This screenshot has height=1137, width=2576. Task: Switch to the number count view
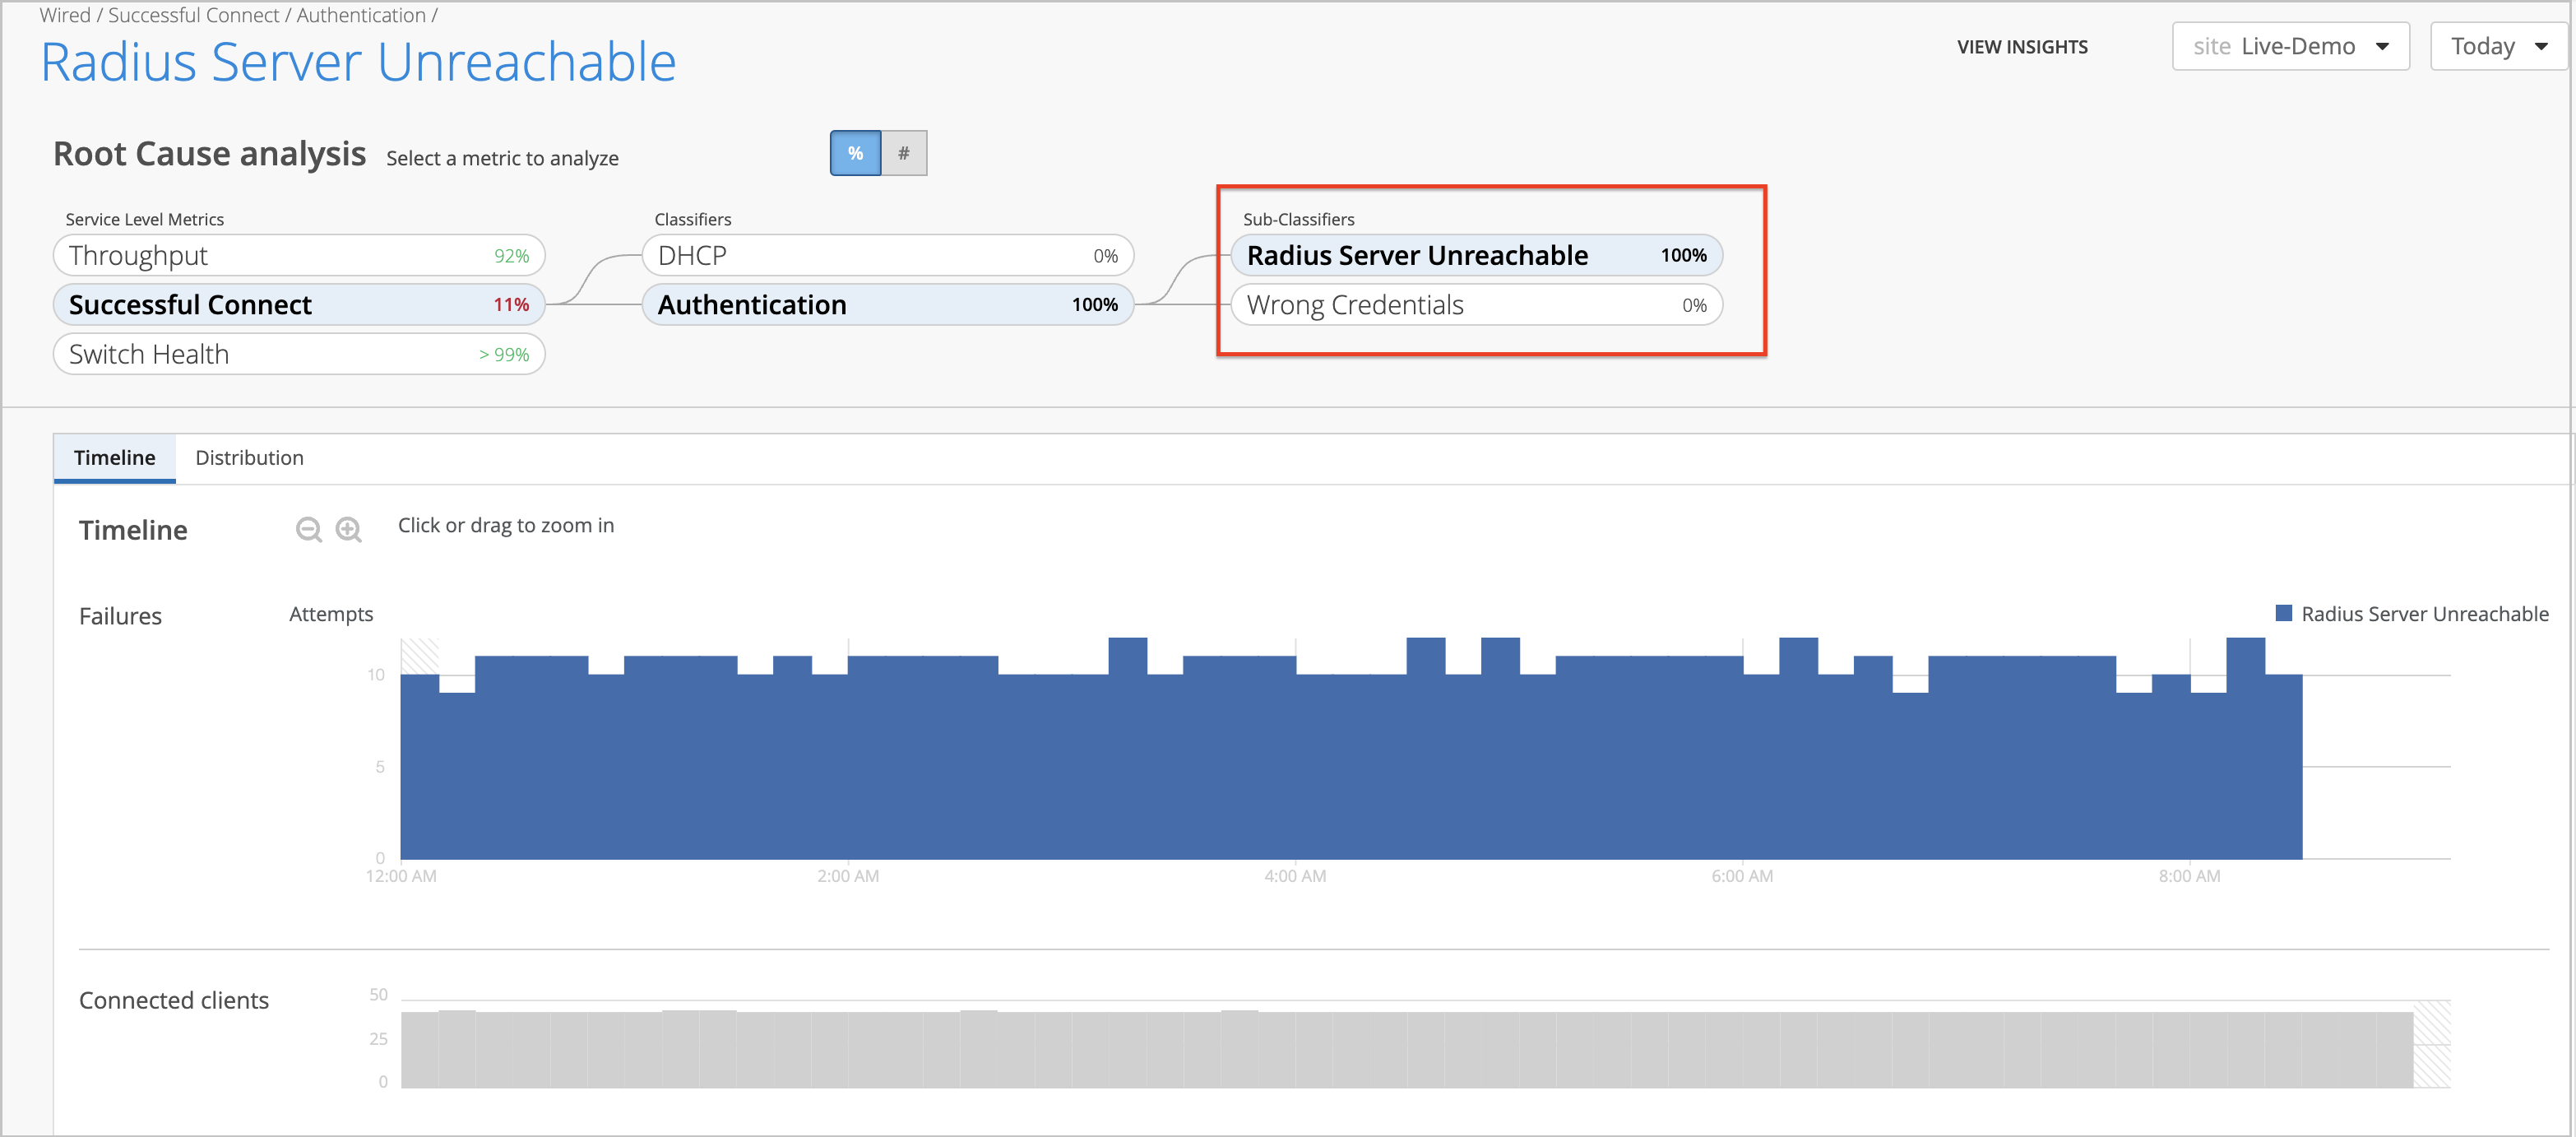904,153
